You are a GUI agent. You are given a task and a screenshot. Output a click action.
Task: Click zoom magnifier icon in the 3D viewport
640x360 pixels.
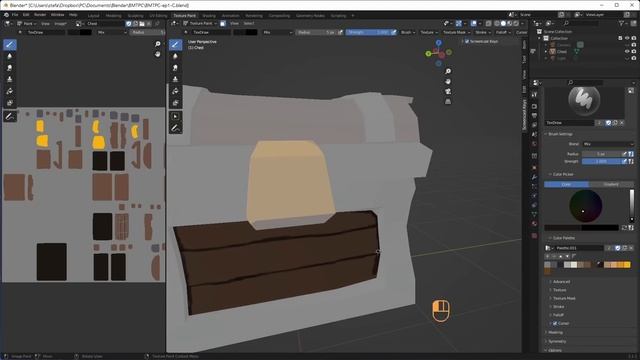(448, 71)
